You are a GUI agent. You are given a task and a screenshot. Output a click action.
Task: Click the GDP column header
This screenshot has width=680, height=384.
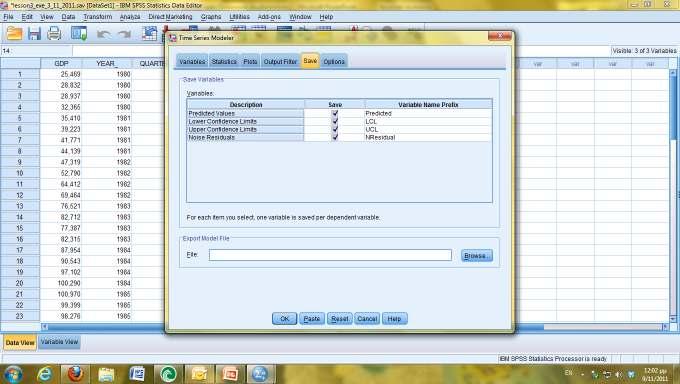click(61, 63)
